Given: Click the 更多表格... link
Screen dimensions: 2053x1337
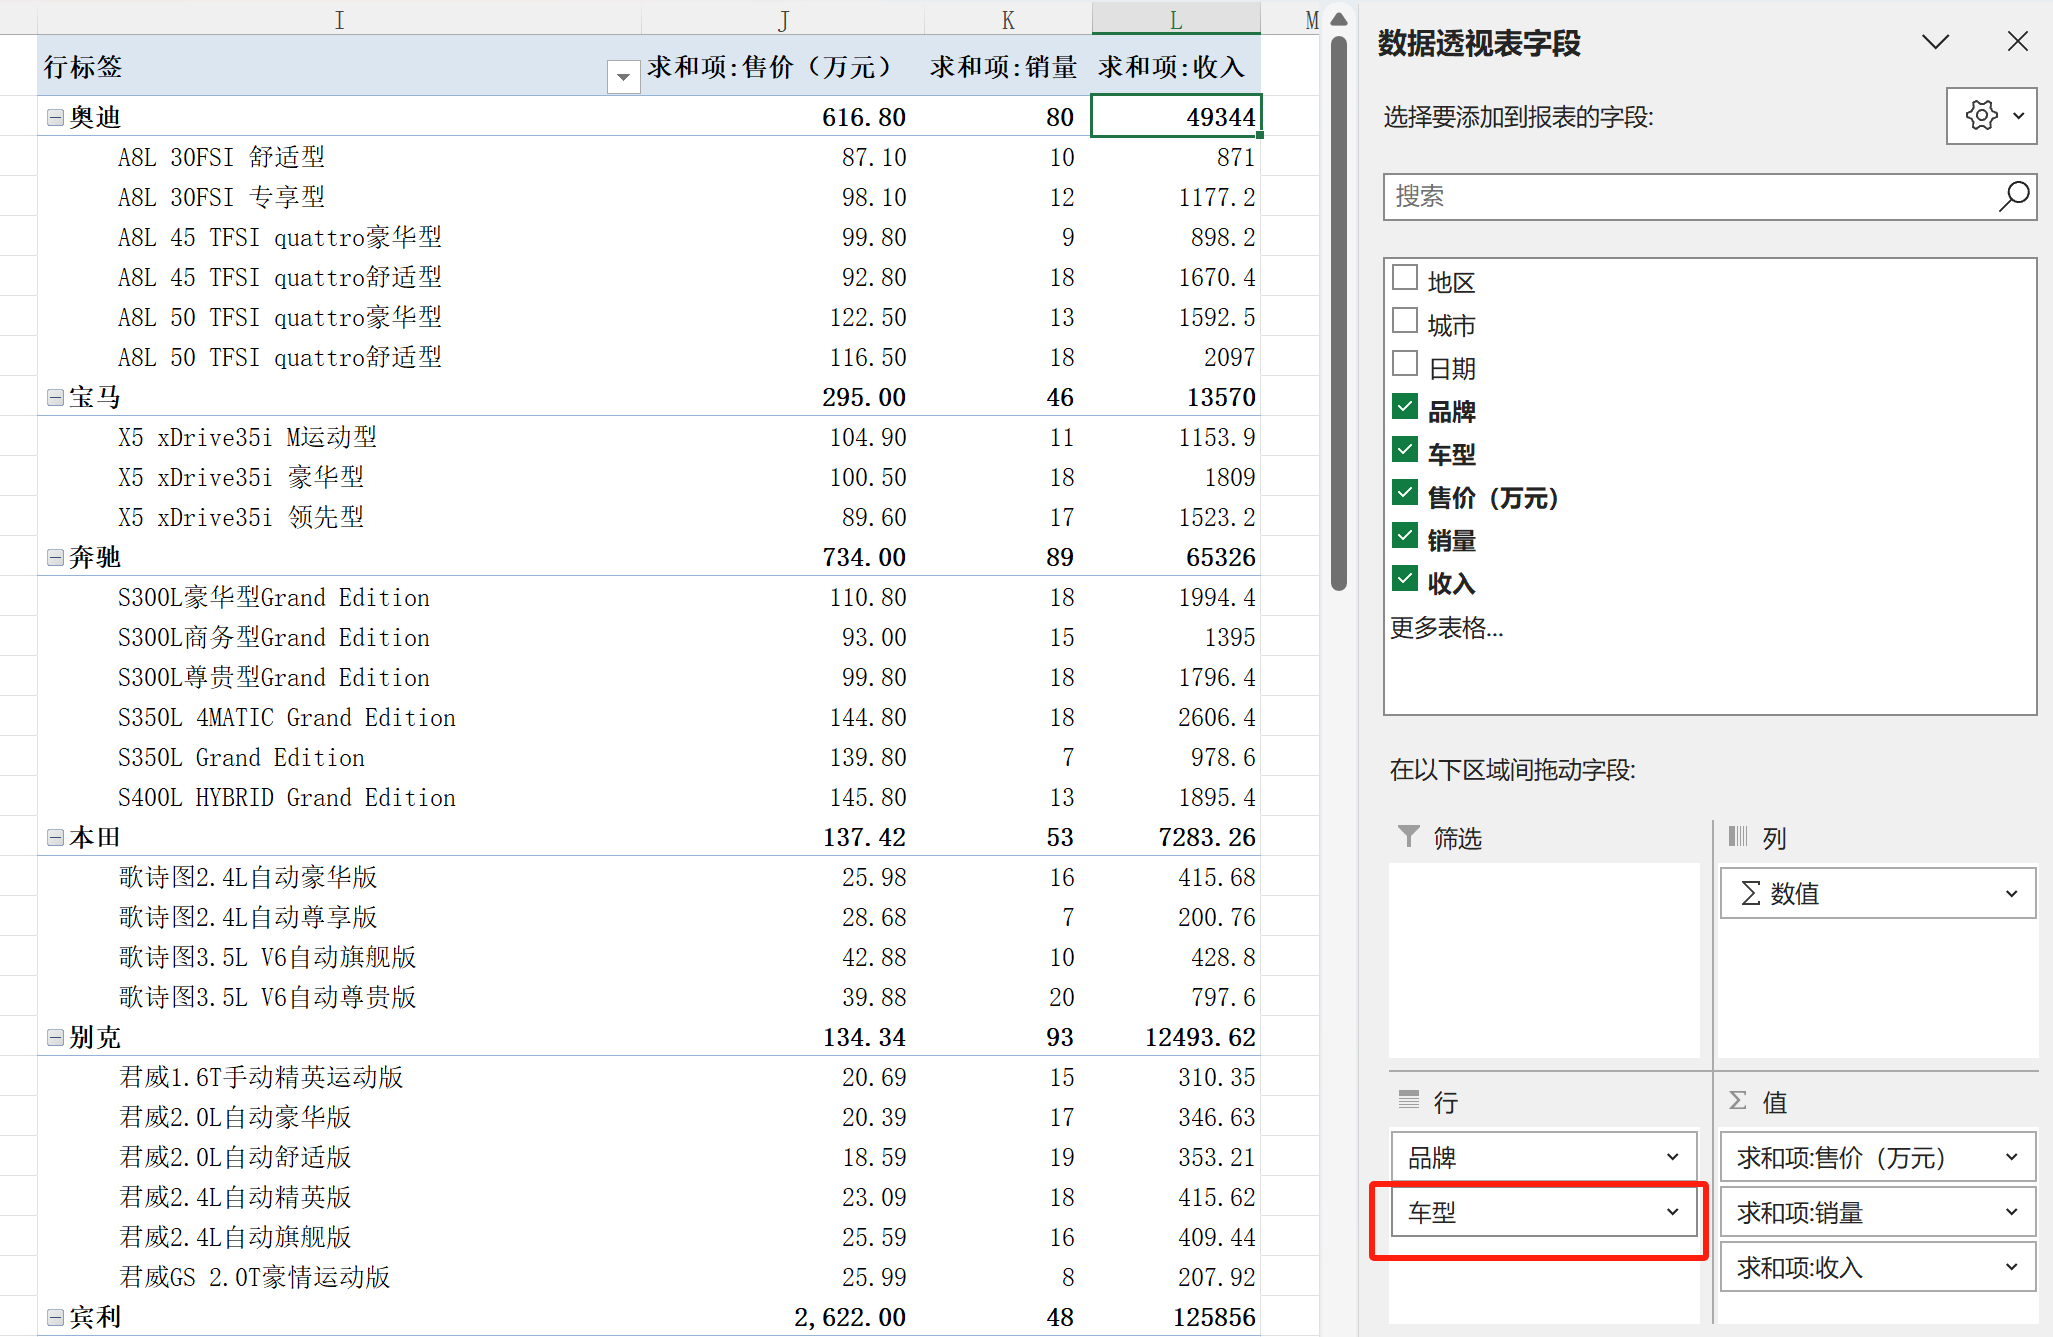Looking at the screenshot, I should point(1446,628).
